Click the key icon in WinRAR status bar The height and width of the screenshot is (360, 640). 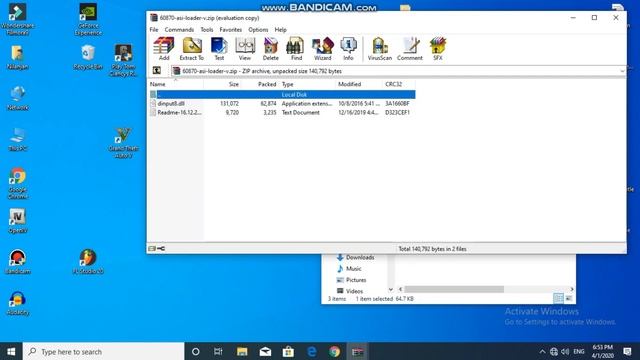pos(161,249)
